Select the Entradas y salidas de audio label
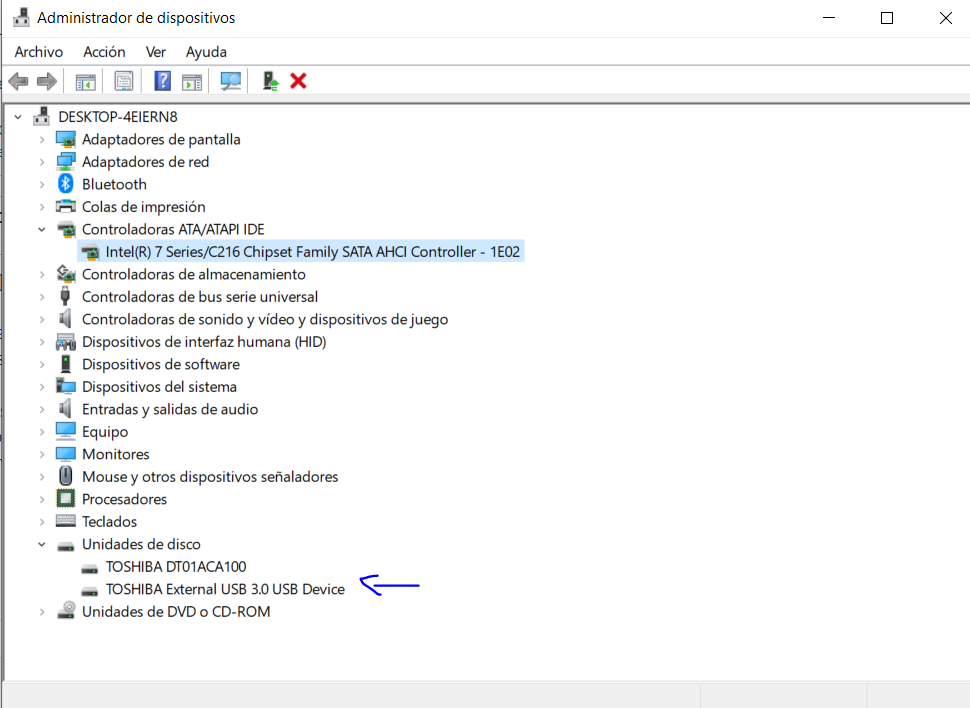 point(170,408)
